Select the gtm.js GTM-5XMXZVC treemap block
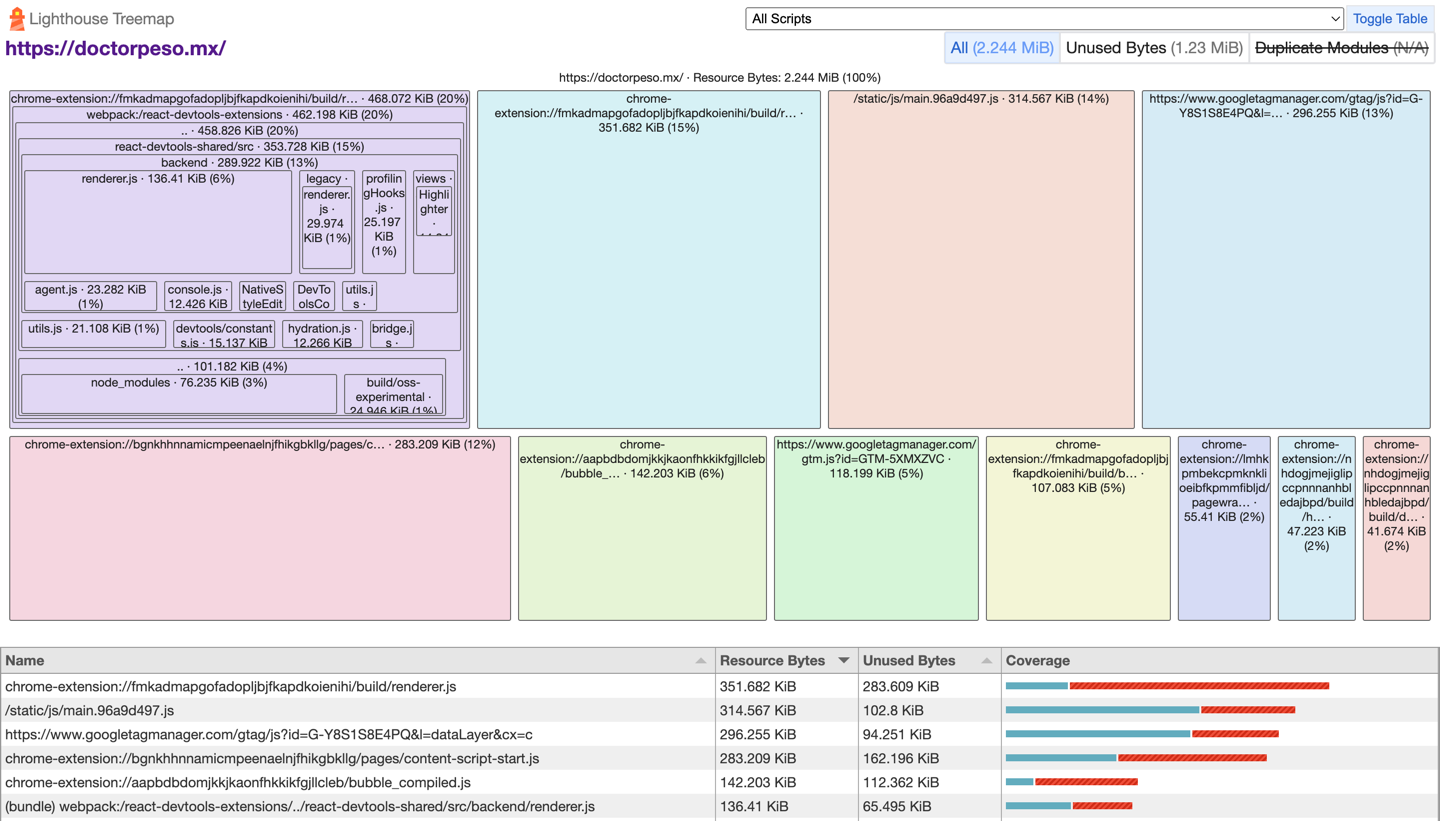Viewport: 1440px width, 821px height. [876, 528]
